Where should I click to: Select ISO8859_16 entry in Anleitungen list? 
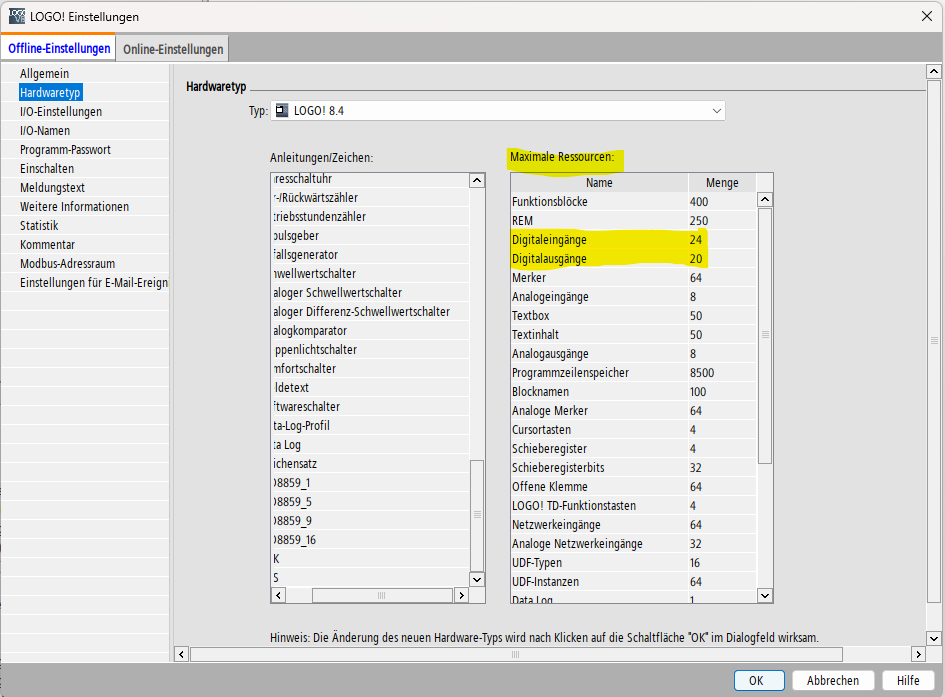[295, 540]
